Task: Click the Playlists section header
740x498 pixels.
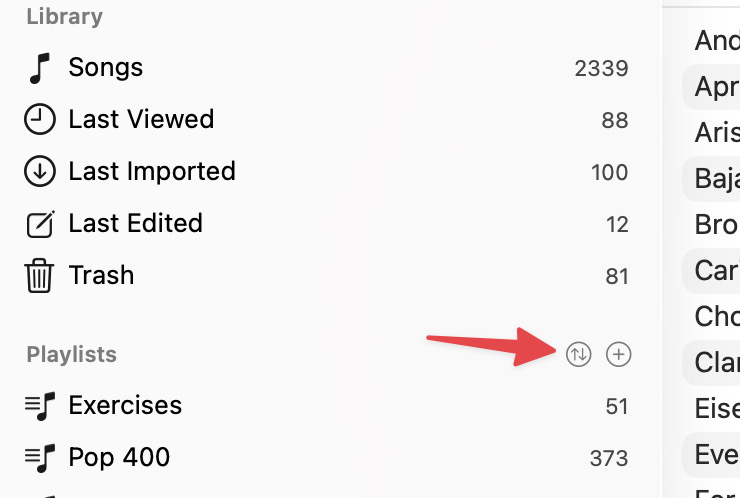Action: click(x=71, y=355)
